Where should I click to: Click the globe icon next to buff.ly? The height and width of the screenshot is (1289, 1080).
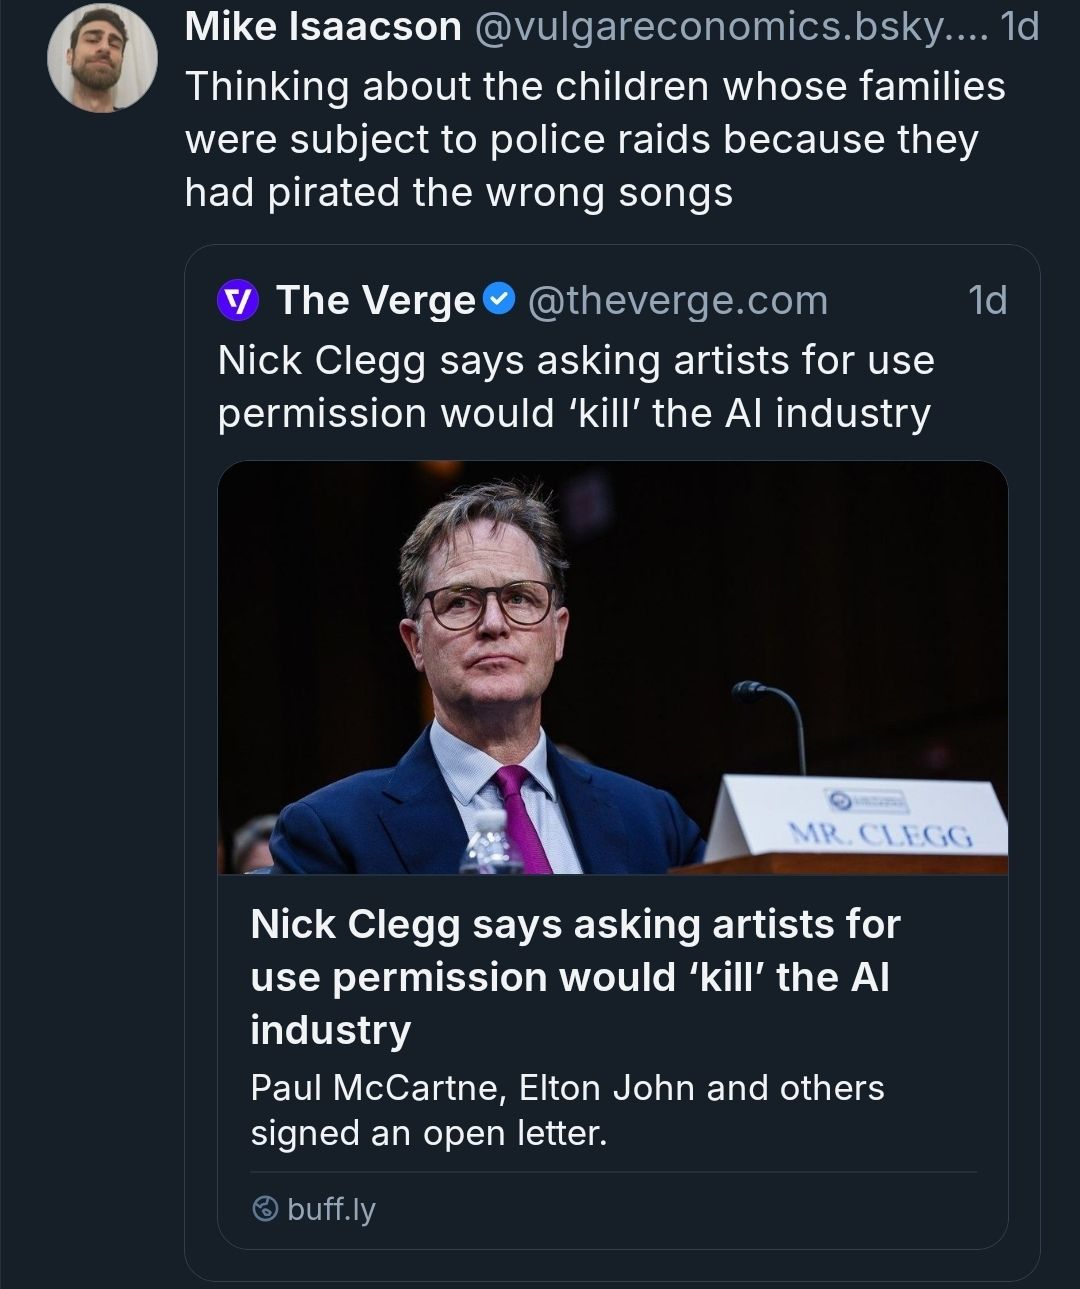(265, 1210)
